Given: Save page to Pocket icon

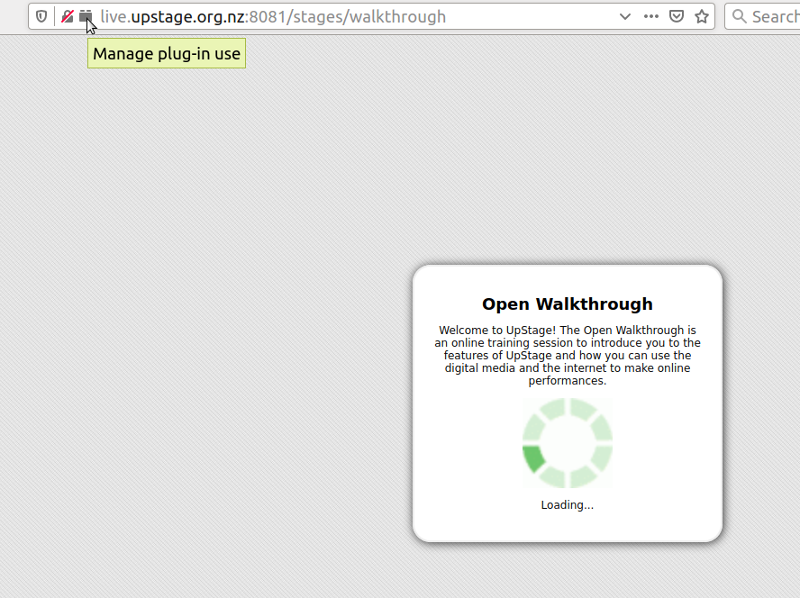Looking at the screenshot, I should tap(677, 17).
